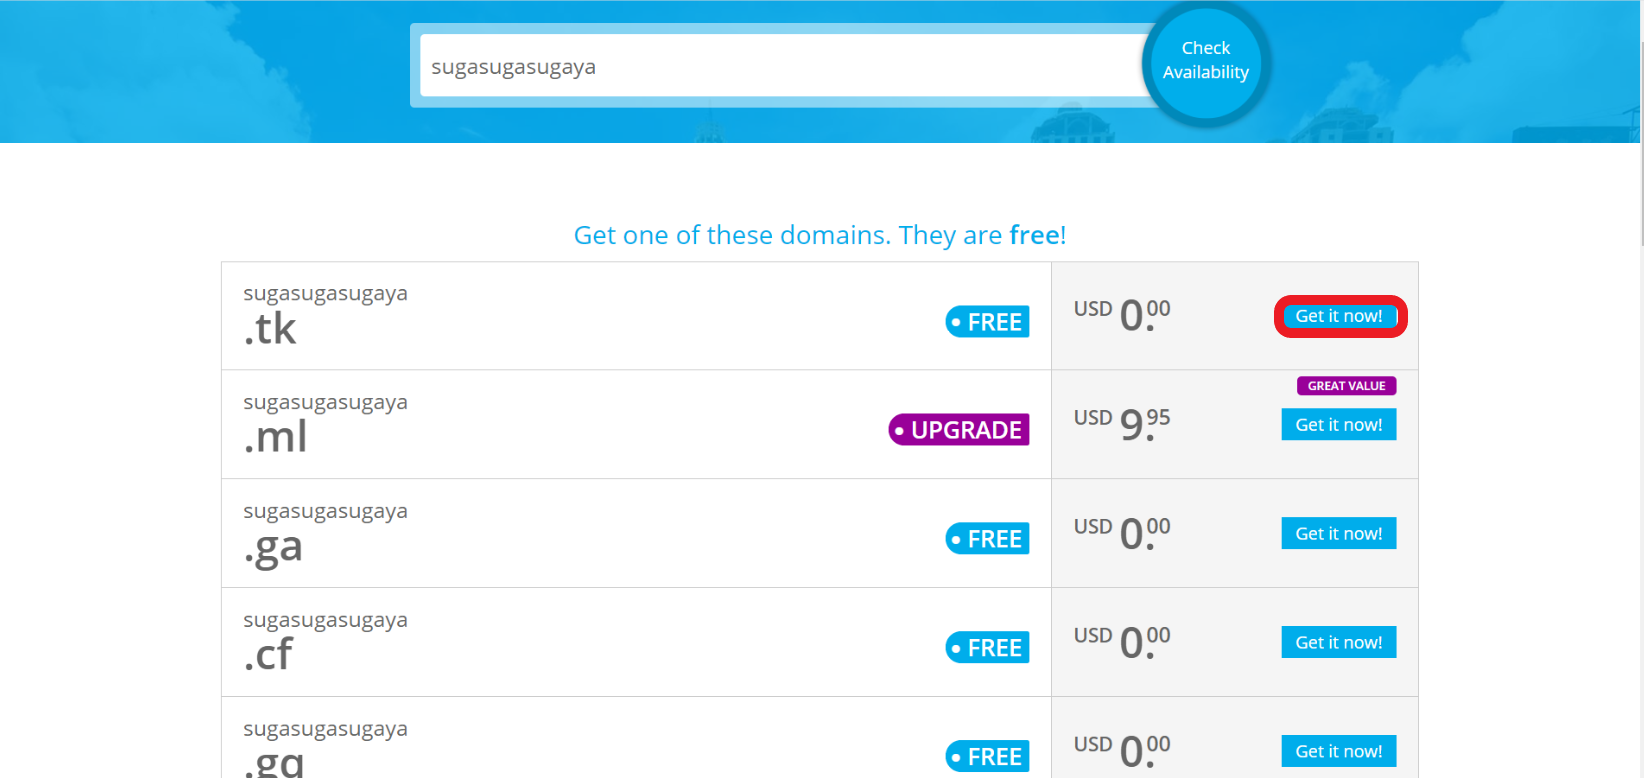Click the purple UPGRADE badge
This screenshot has width=1644, height=778.
click(959, 430)
